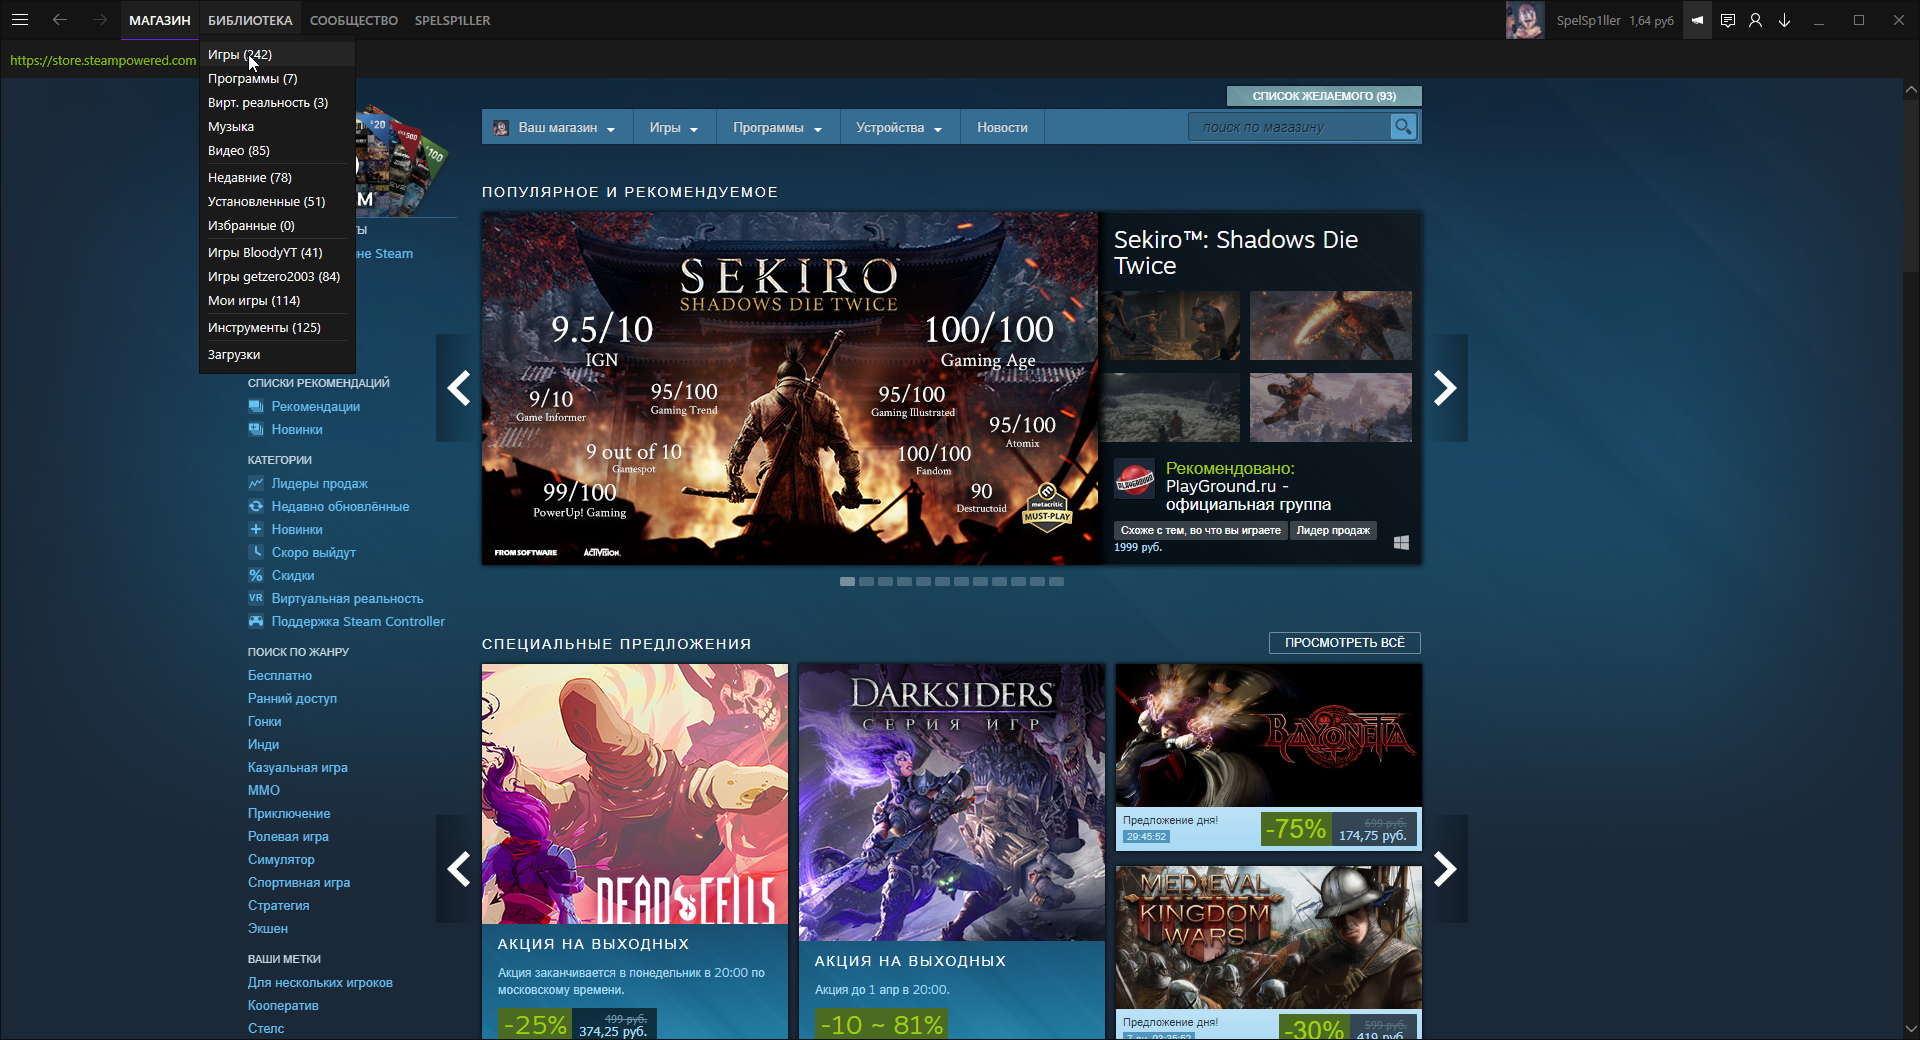This screenshot has height=1040, width=1920.
Task: Click the avatar icon in Ваш магазин tab
Action: tap(501, 128)
